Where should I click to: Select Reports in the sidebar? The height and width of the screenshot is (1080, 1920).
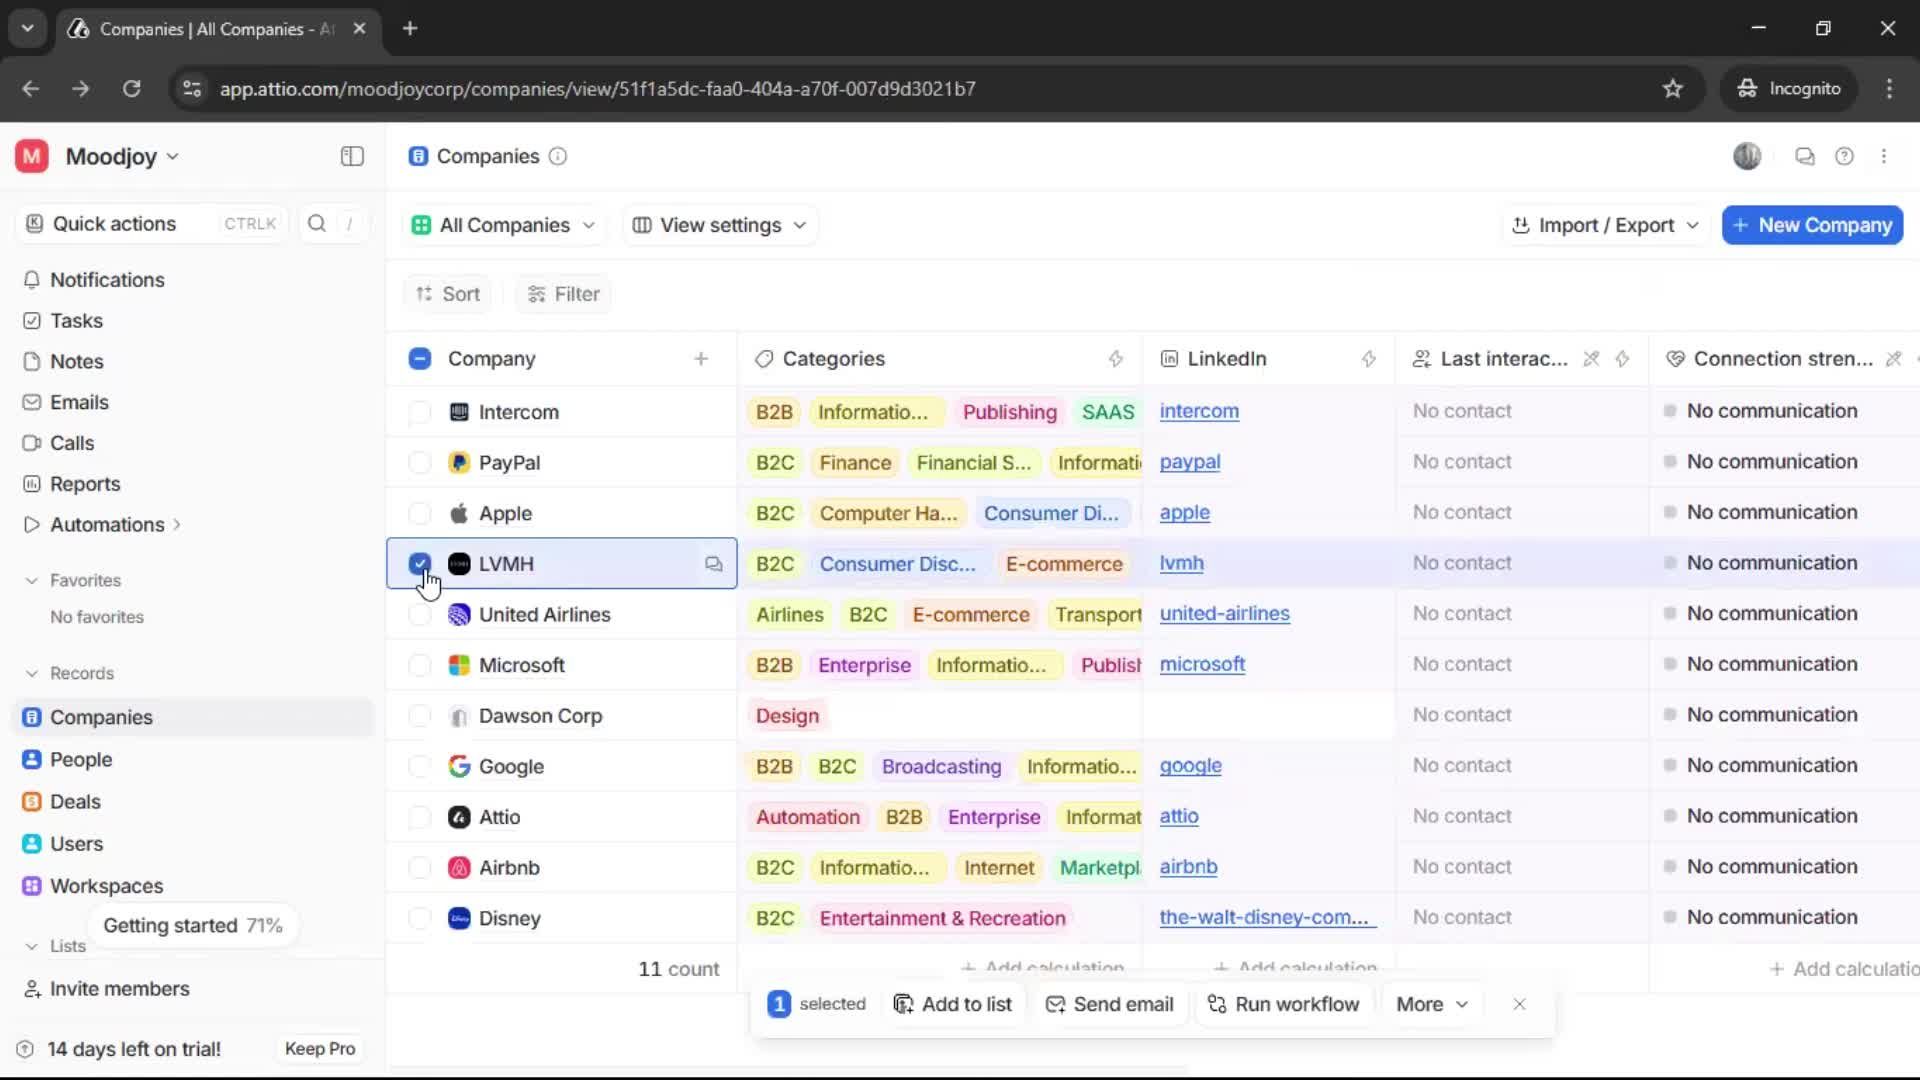84,484
